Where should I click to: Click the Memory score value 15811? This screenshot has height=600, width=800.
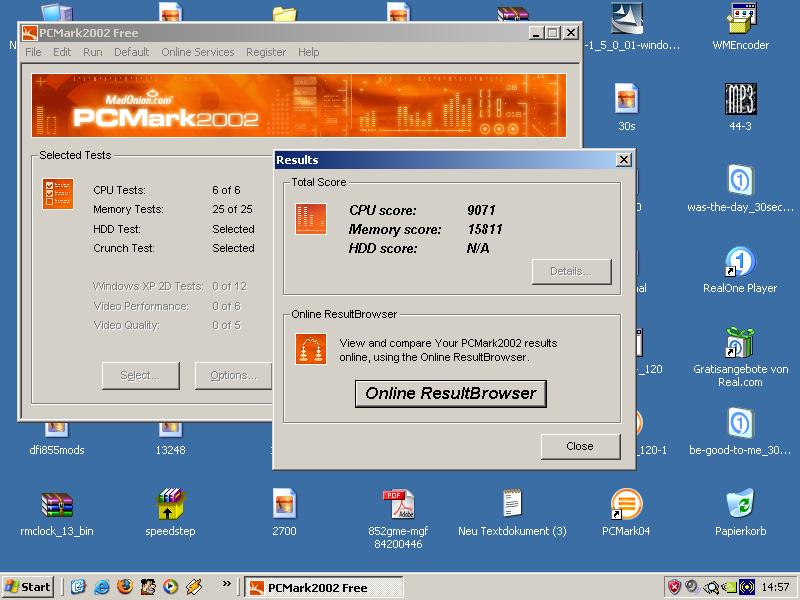click(485, 229)
